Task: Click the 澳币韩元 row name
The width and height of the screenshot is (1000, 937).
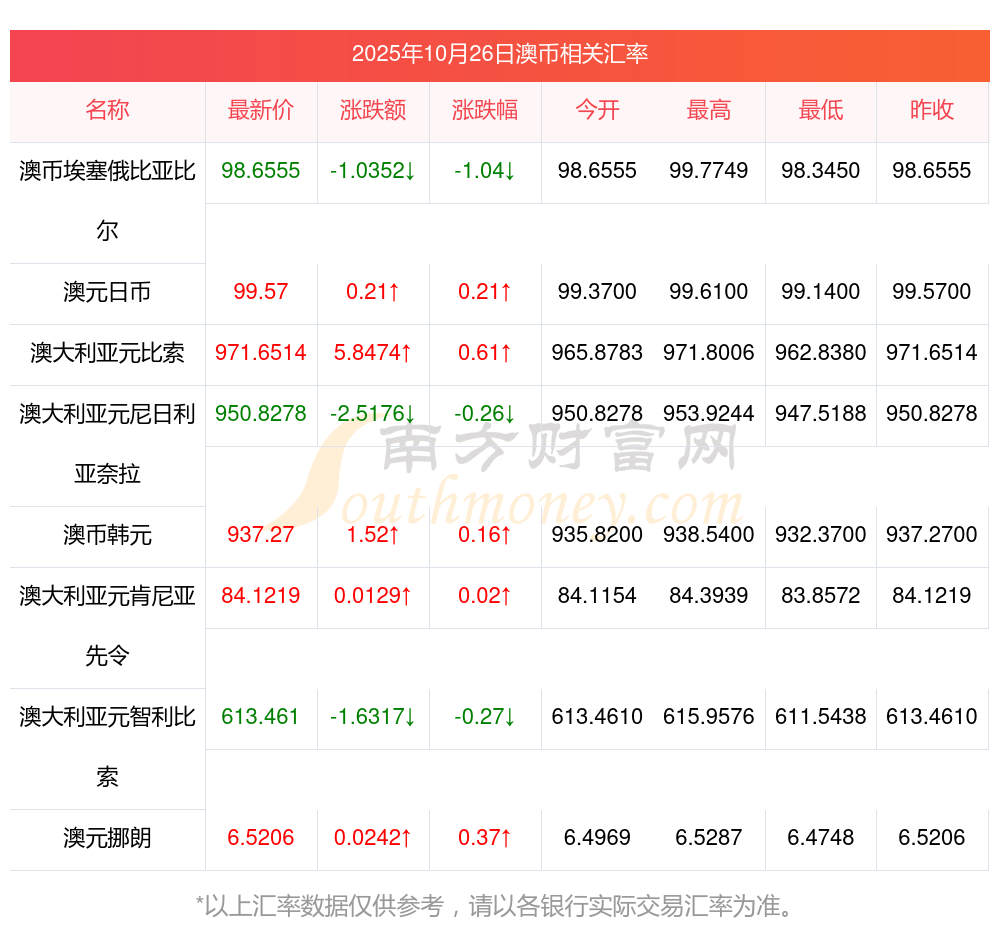Action: [x=107, y=535]
